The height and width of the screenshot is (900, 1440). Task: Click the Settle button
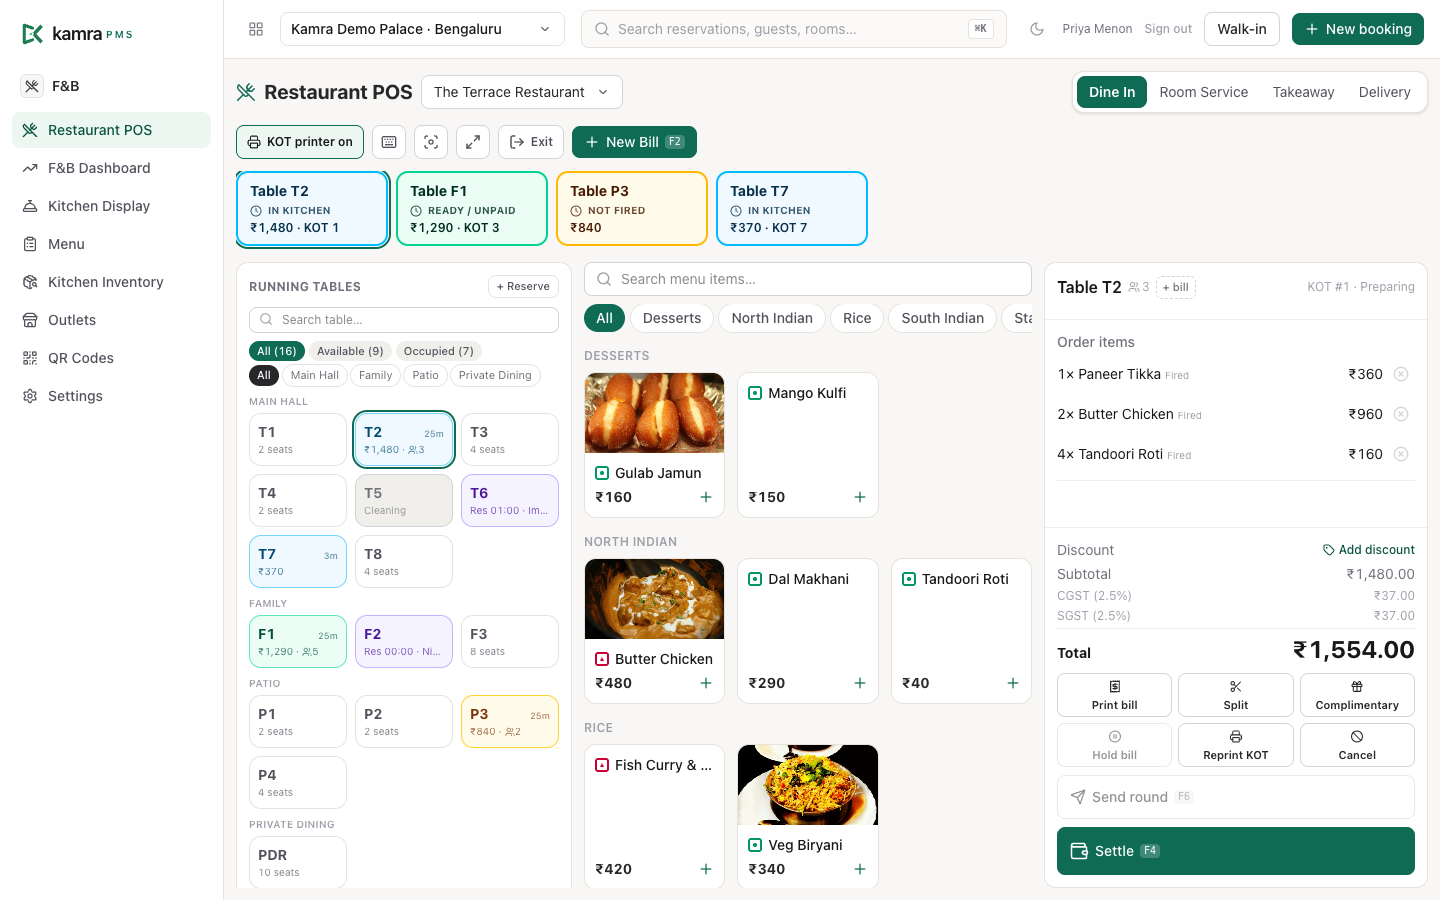1236,851
